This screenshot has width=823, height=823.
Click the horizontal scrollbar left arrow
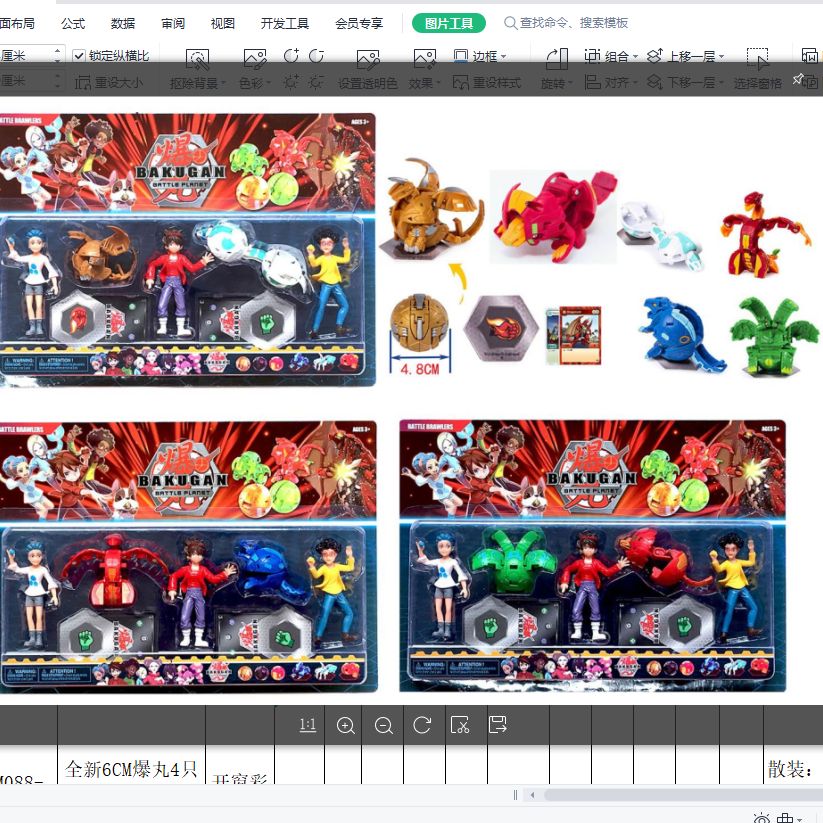click(x=533, y=795)
